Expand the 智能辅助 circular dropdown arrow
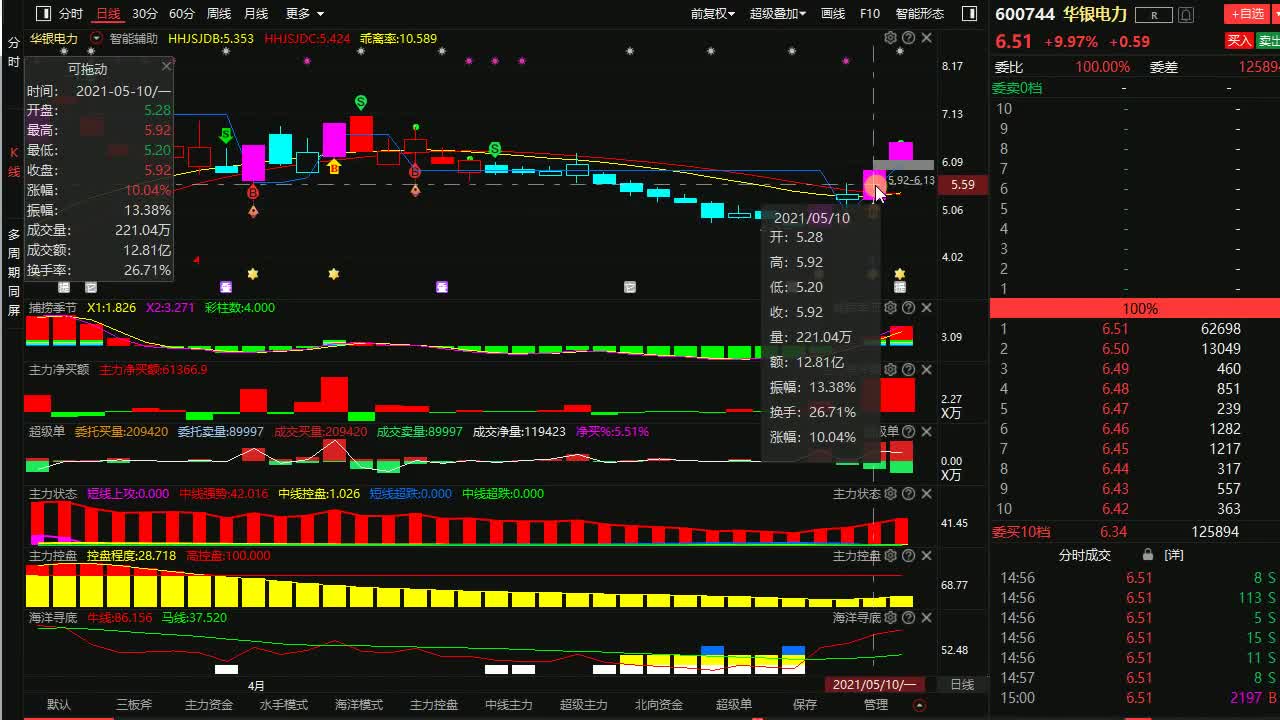The height and width of the screenshot is (720, 1280). [96, 38]
